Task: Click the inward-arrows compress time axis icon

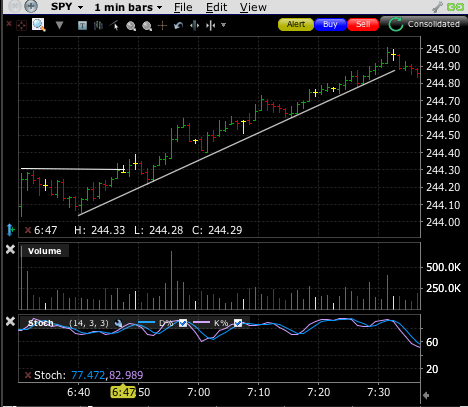Action: point(211,25)
